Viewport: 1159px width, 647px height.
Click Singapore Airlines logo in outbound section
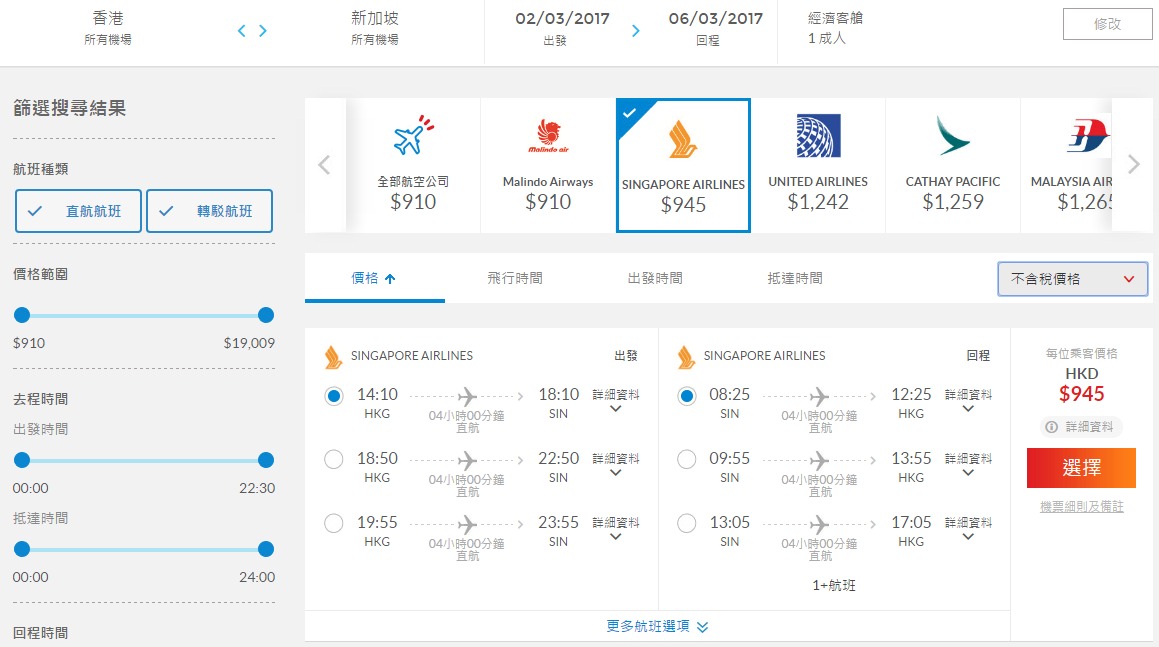tap(333, 357)
